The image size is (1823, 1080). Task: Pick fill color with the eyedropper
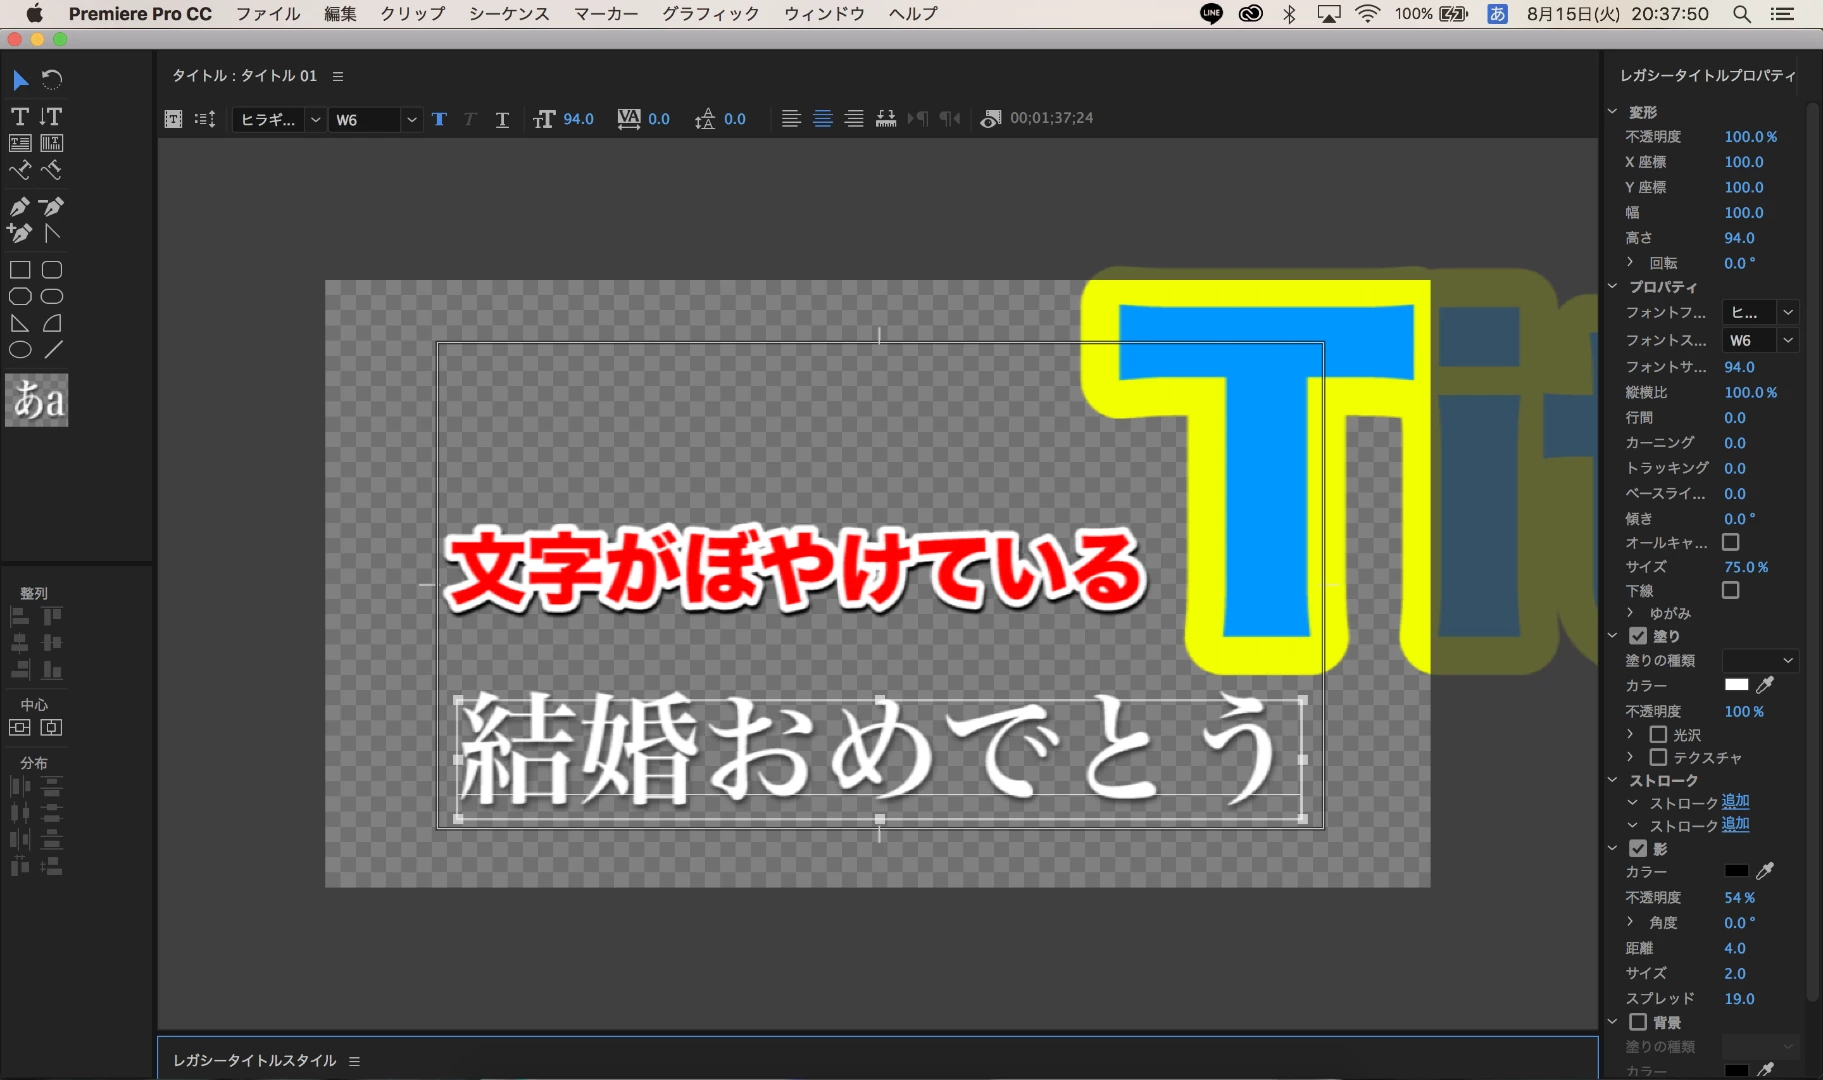click(1765, 685)
